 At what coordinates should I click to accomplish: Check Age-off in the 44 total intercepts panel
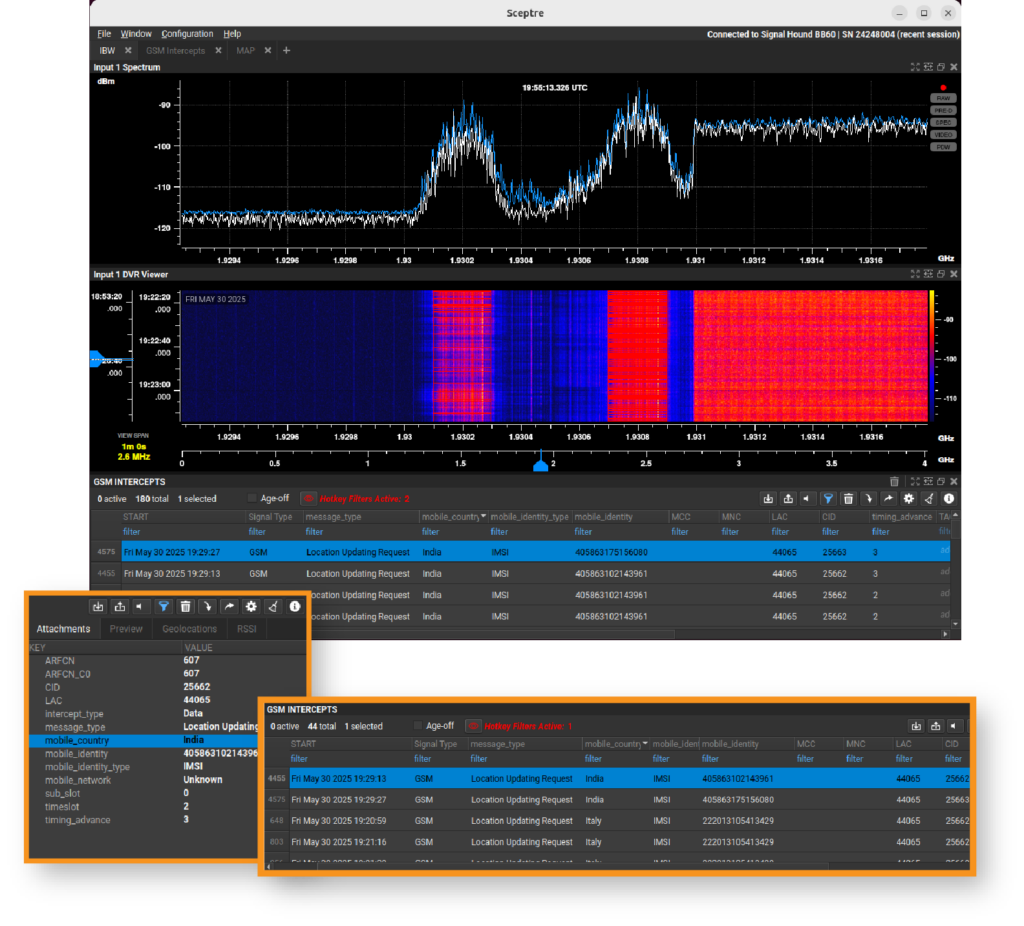[419, 726]
